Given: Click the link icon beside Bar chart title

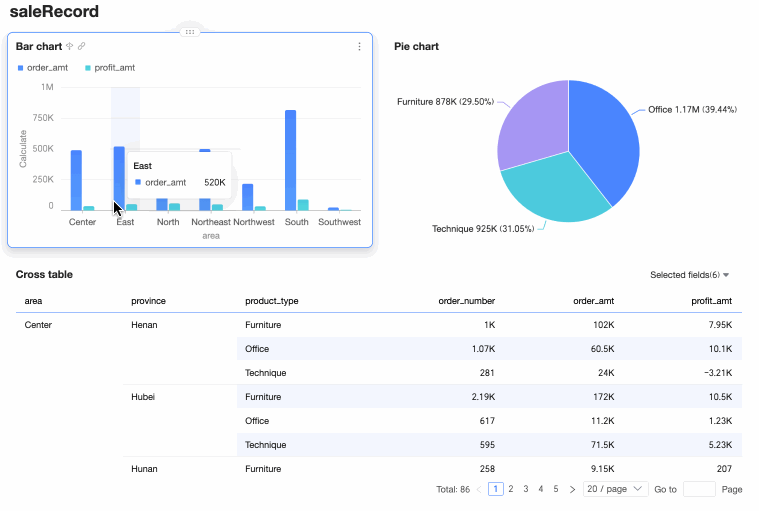Looking at the screenshot, I should [82, 46].
